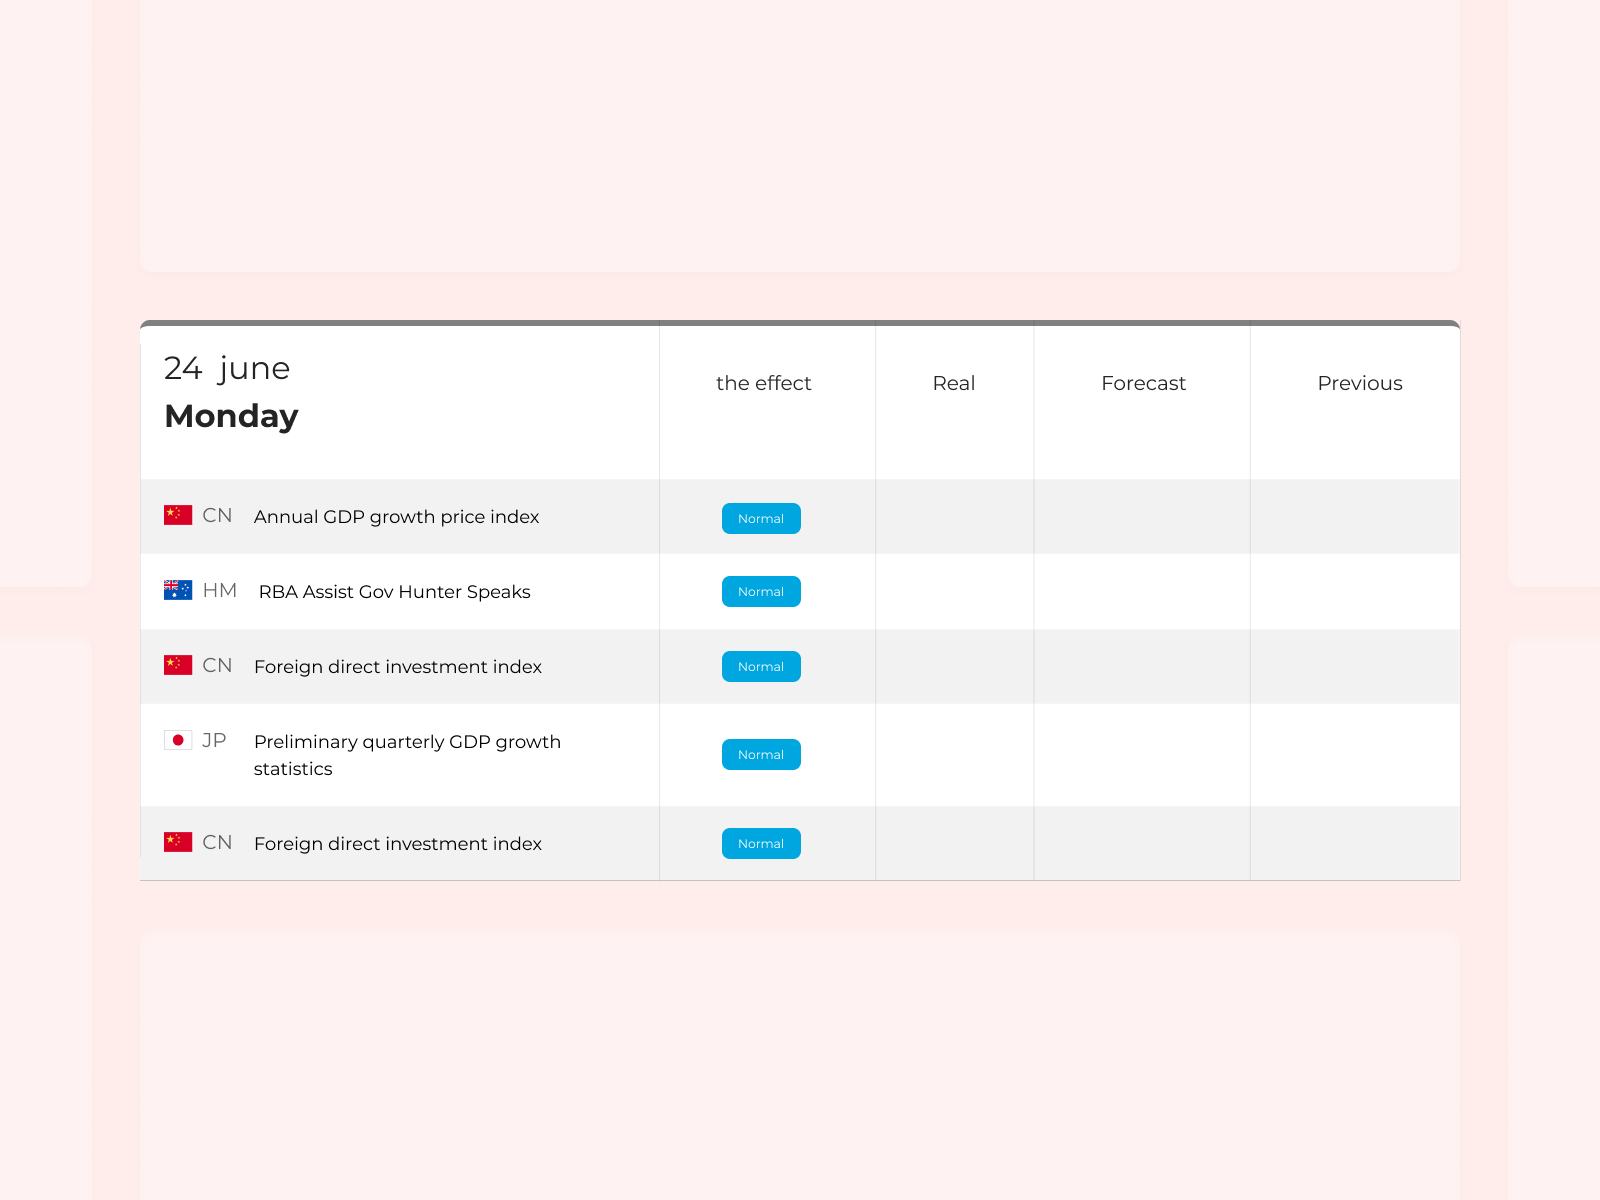Click the Forecast column header
The height and width of the screenshot is (1200, 1600).
click(1143, 383)
